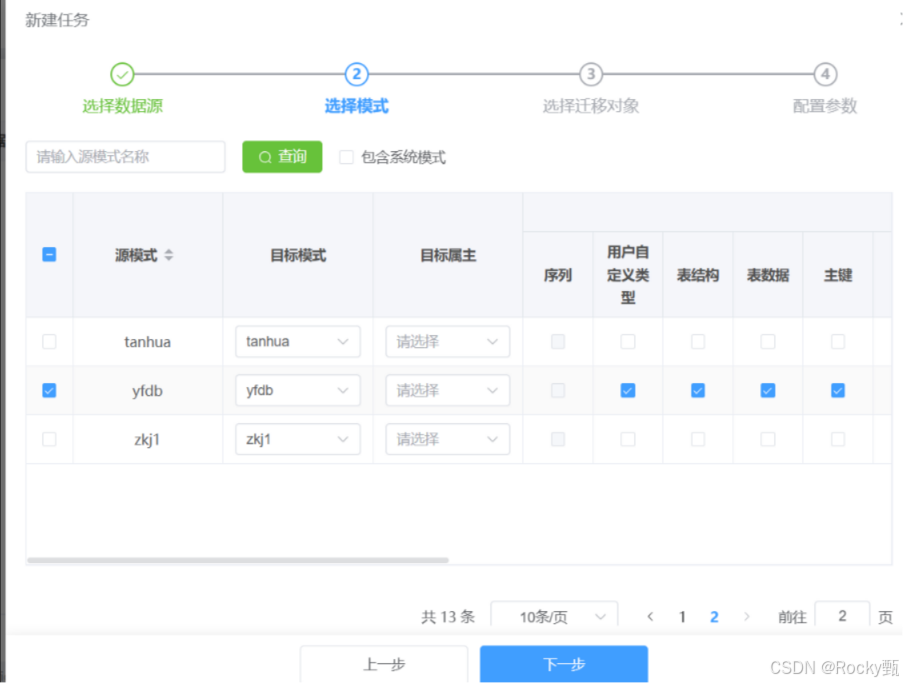
Task: Click the 序列 column header
Action: [x=558, y=275]
